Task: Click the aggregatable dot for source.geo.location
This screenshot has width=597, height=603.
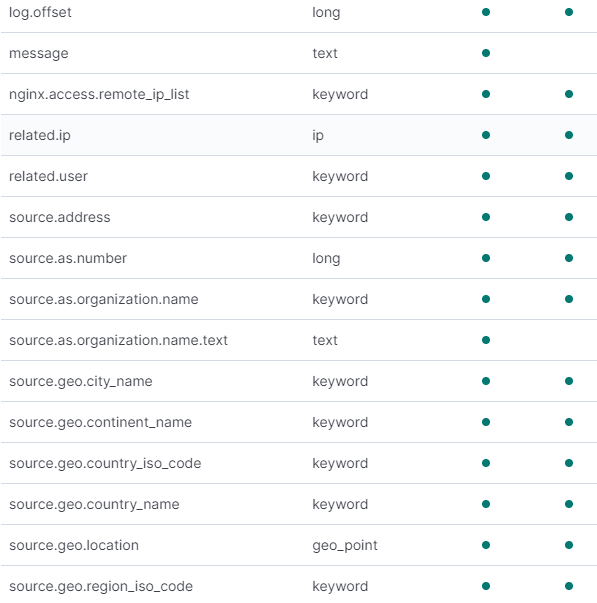Action: click(569, 545)
